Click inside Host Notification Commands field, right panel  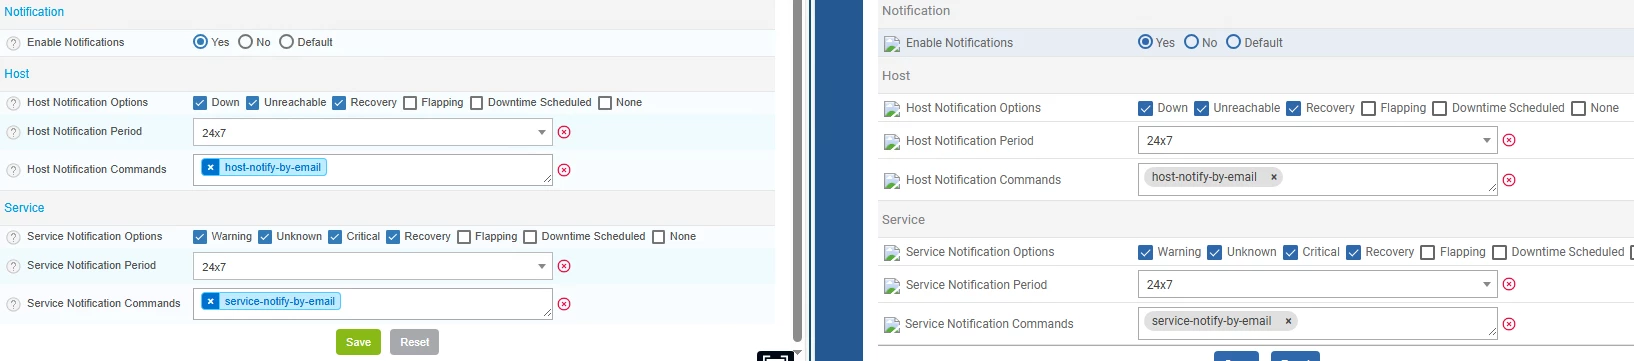[1318, 179]
